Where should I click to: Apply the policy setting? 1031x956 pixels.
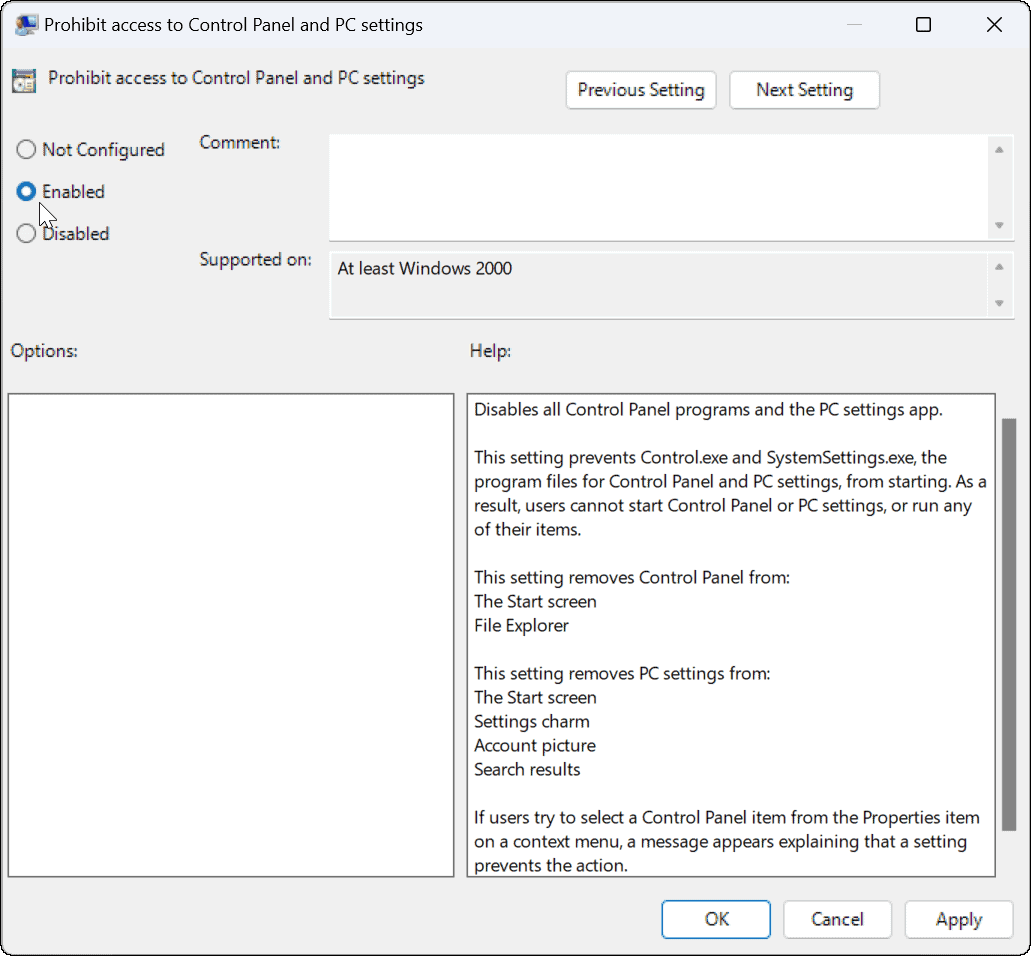click(958, 919)
